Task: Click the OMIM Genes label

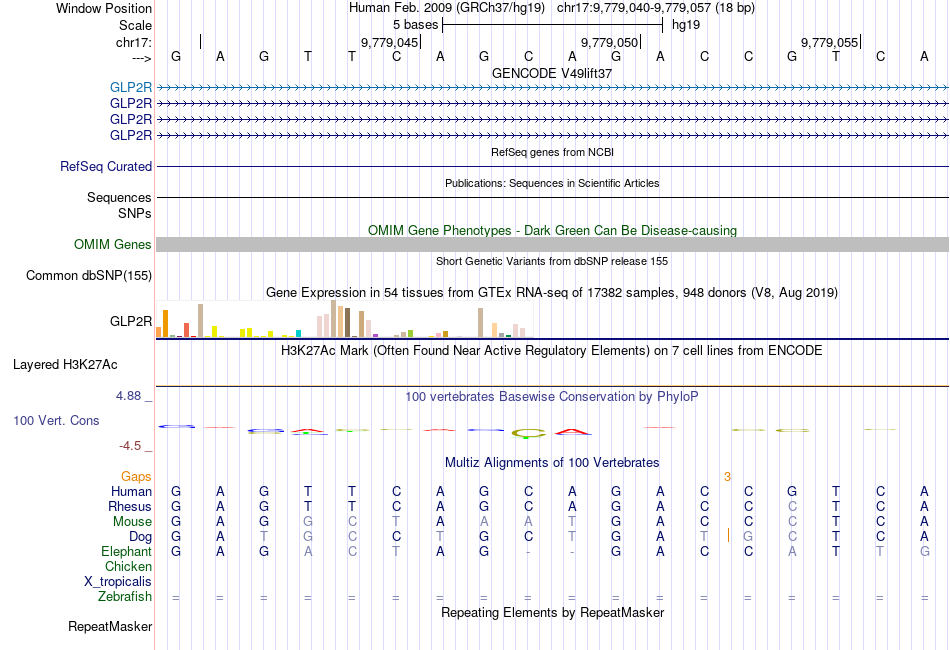Action: 113,245
